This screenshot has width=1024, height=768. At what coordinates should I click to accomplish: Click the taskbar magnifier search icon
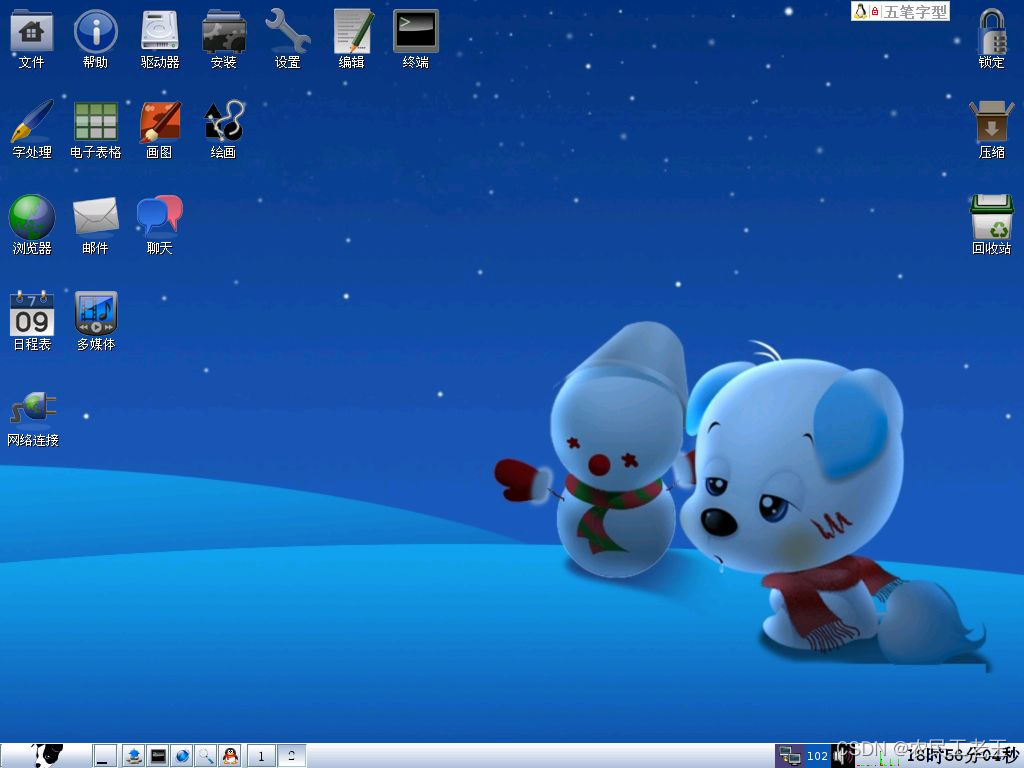206,756
